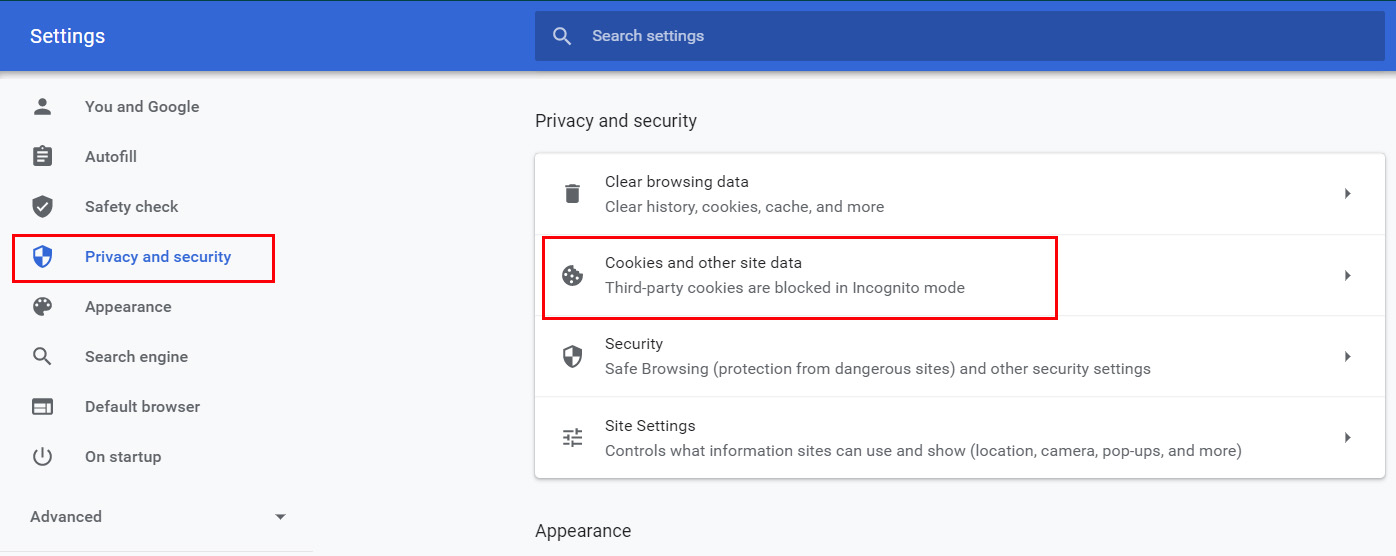Click the Safety check shield icon
The image size is (1396, 556).
tap(42, 206)
